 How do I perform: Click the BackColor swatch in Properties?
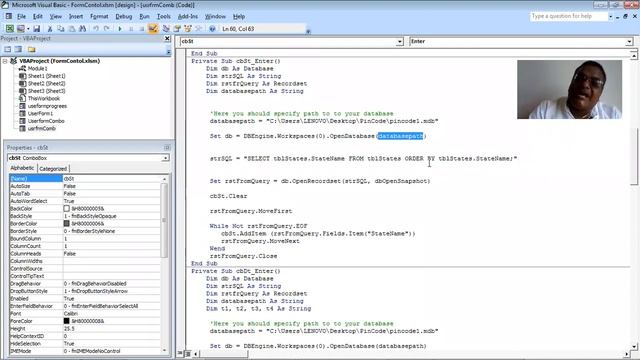pyautogui.click(x=67, y=209)
